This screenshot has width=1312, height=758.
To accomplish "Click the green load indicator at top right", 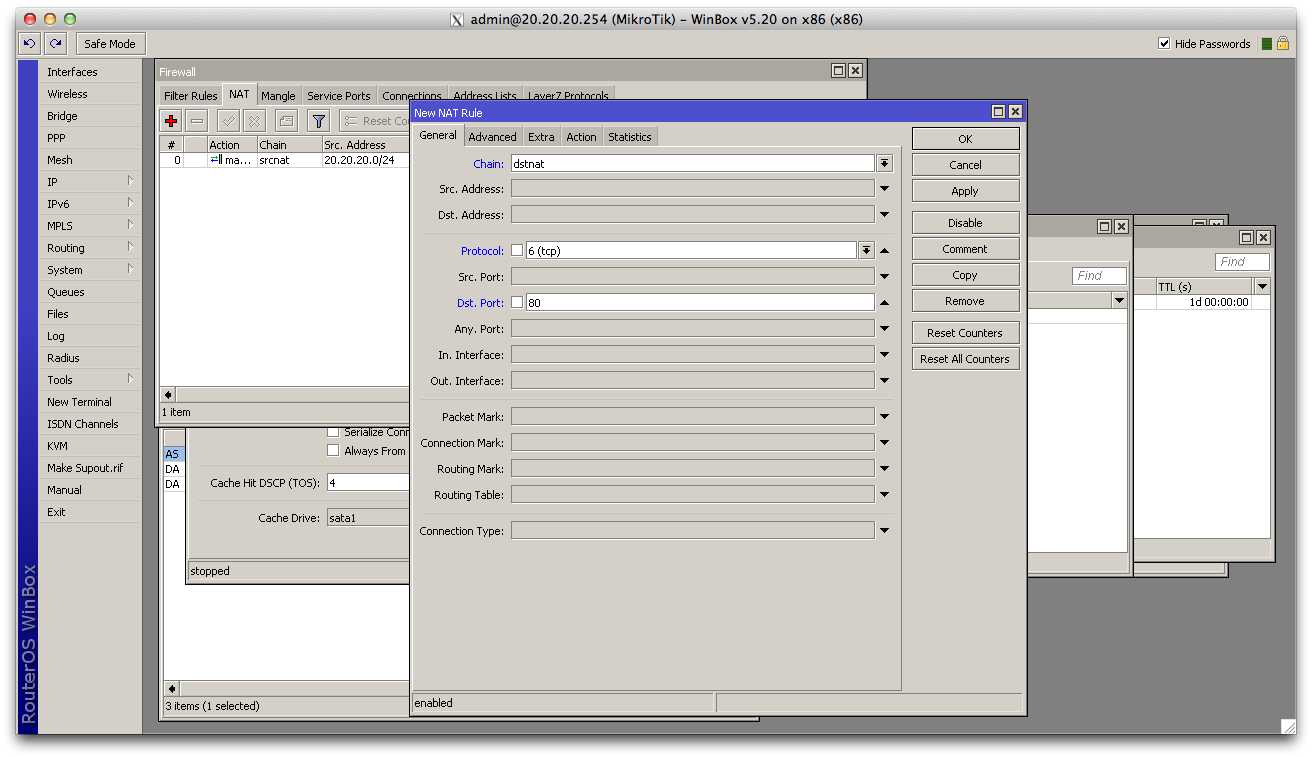I will [1267, 44].
